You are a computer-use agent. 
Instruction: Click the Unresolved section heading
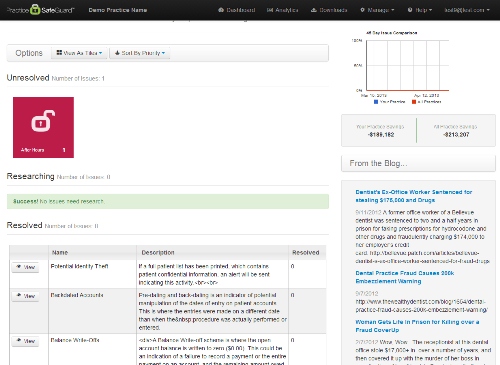28,78
